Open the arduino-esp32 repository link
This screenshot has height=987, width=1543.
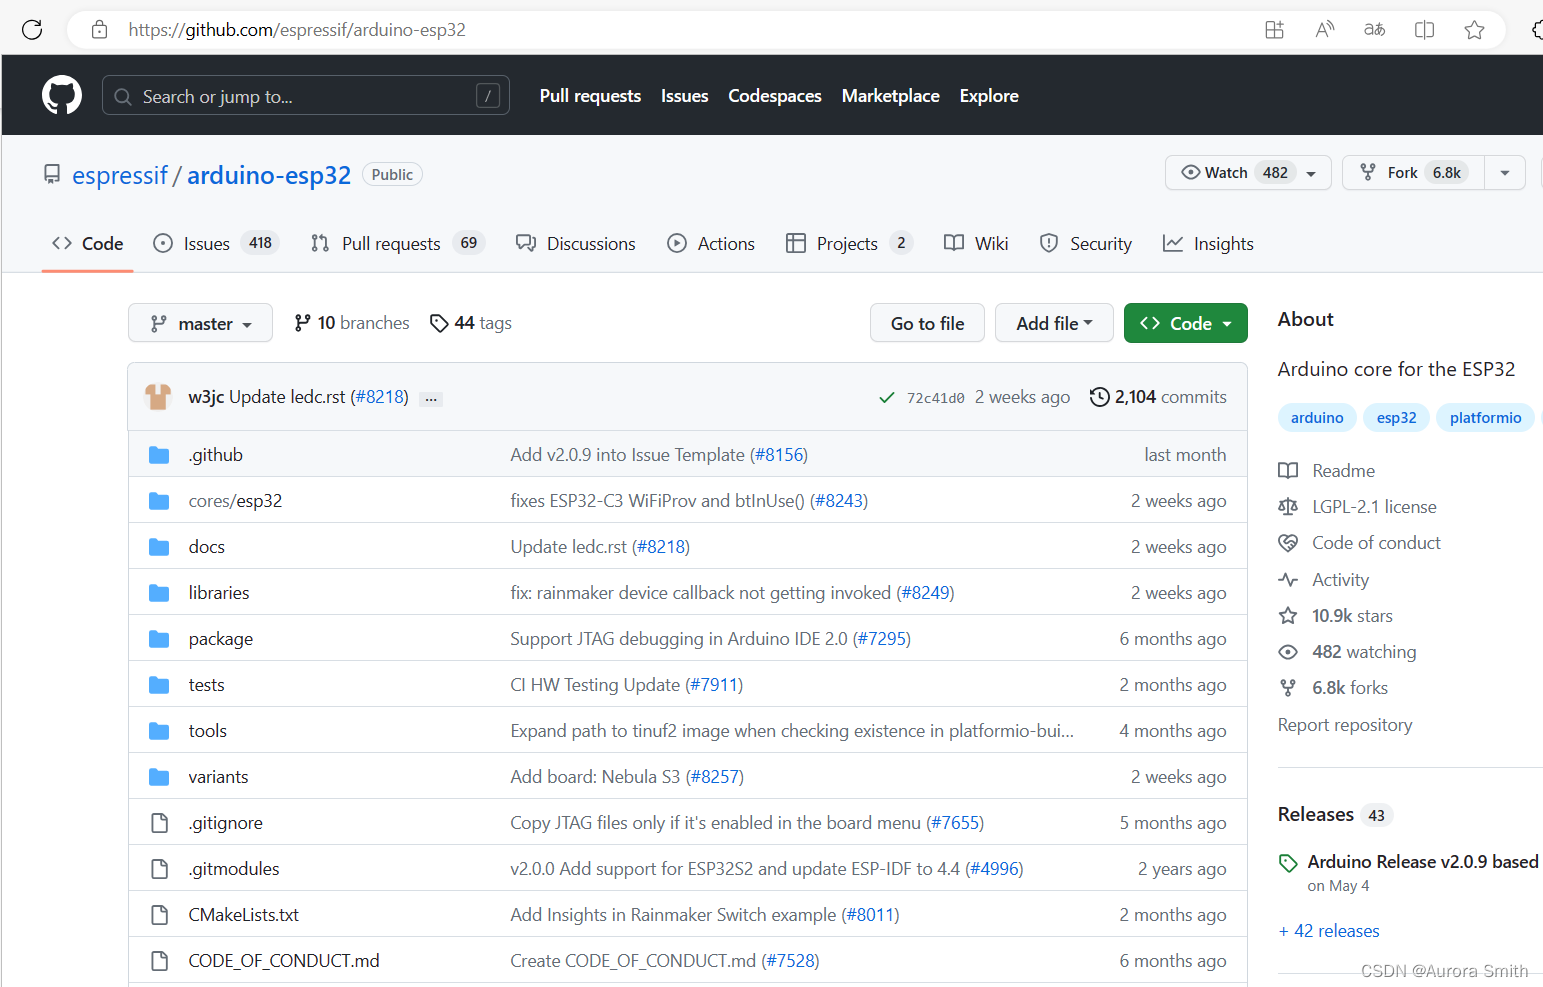[269, 175]
